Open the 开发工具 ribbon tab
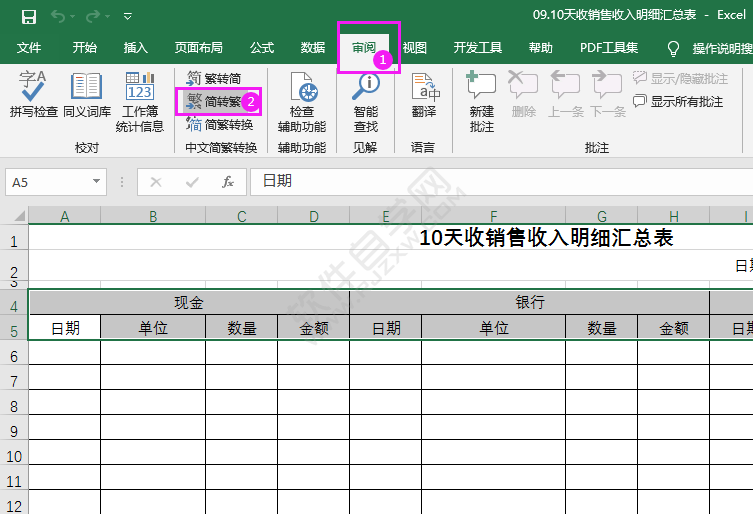The width and height of the screenshot is (753, 514). [477, 48]
